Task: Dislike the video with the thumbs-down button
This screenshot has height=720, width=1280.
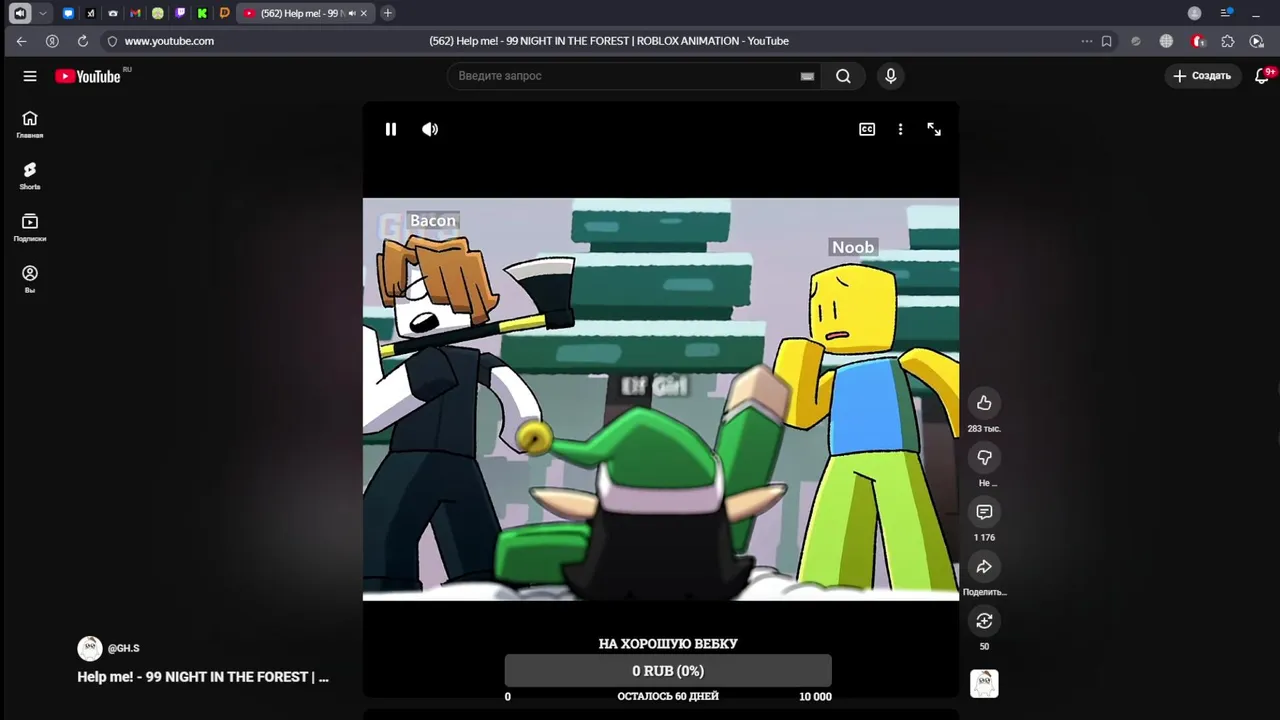Action: (984, 457)
